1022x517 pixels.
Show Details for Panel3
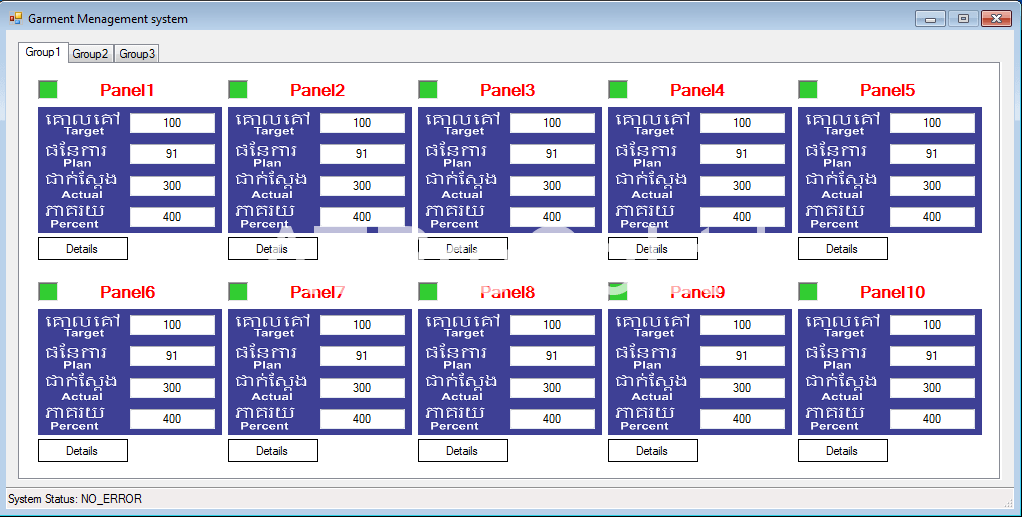463,248
